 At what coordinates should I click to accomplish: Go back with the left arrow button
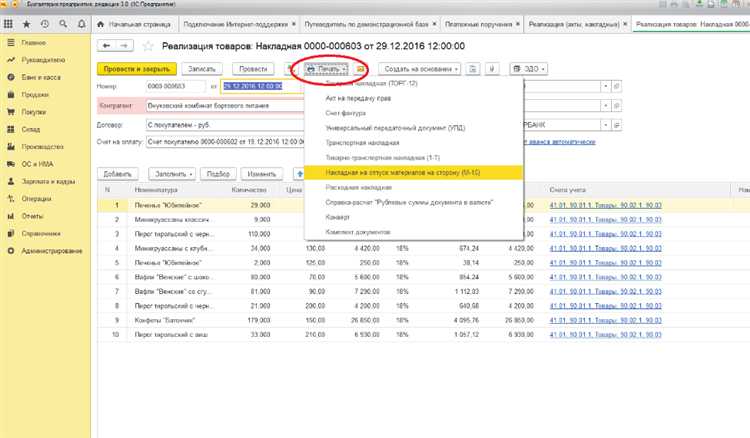(107, 45)
